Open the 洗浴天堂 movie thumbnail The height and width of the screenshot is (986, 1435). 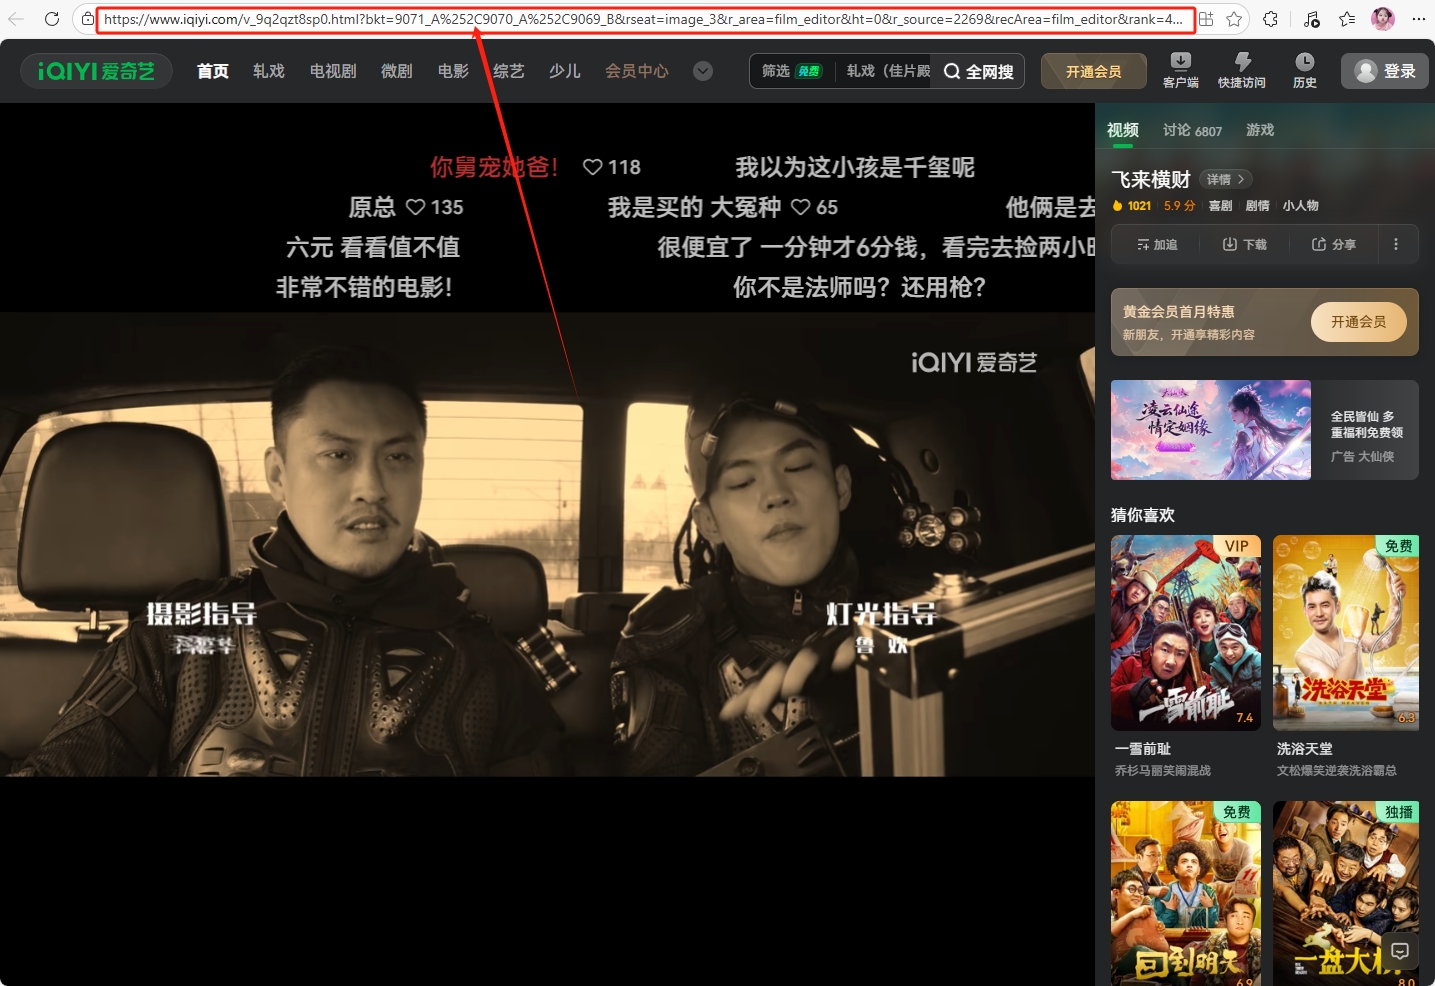(x=1345, y=632)
